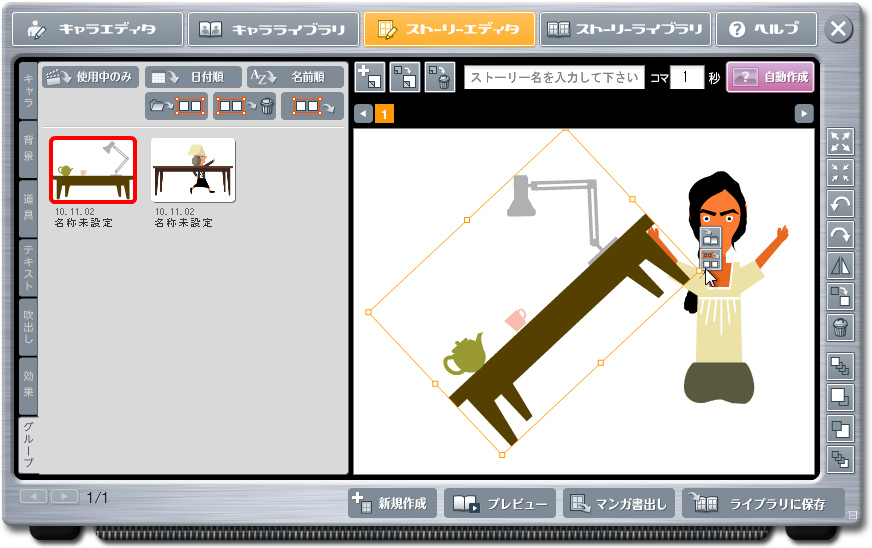Click the group objects popup icon on canvas
Screen dimensions: 872x548
click(710, 259)
